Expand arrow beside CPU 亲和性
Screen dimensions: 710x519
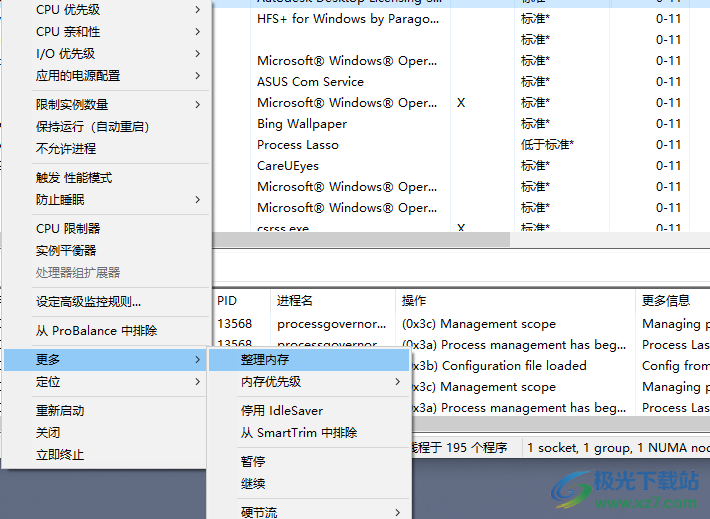[x=197, y=32]
